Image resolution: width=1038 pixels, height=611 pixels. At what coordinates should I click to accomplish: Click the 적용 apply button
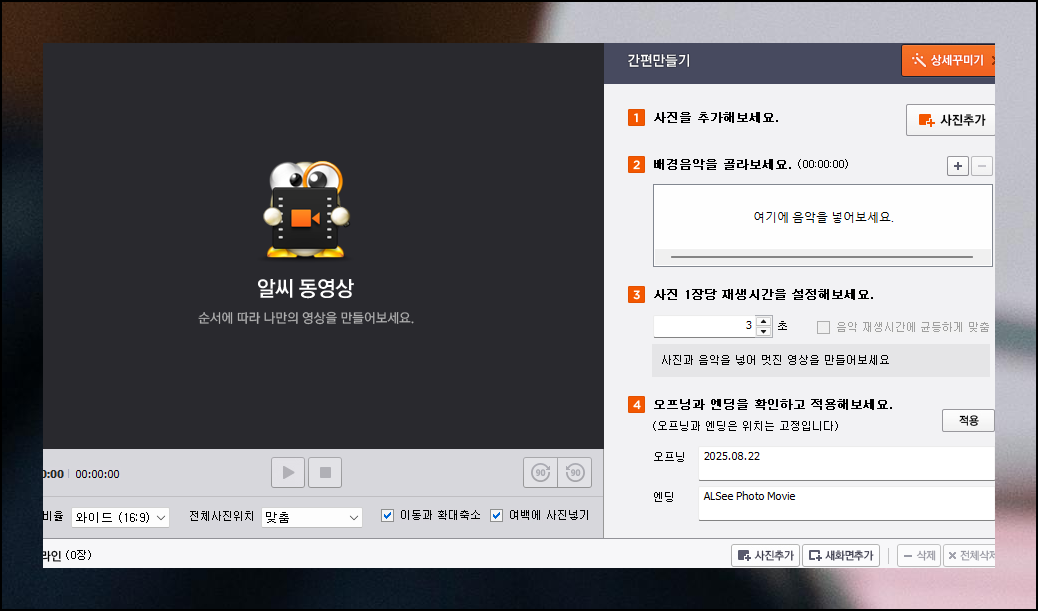(968, 420)
